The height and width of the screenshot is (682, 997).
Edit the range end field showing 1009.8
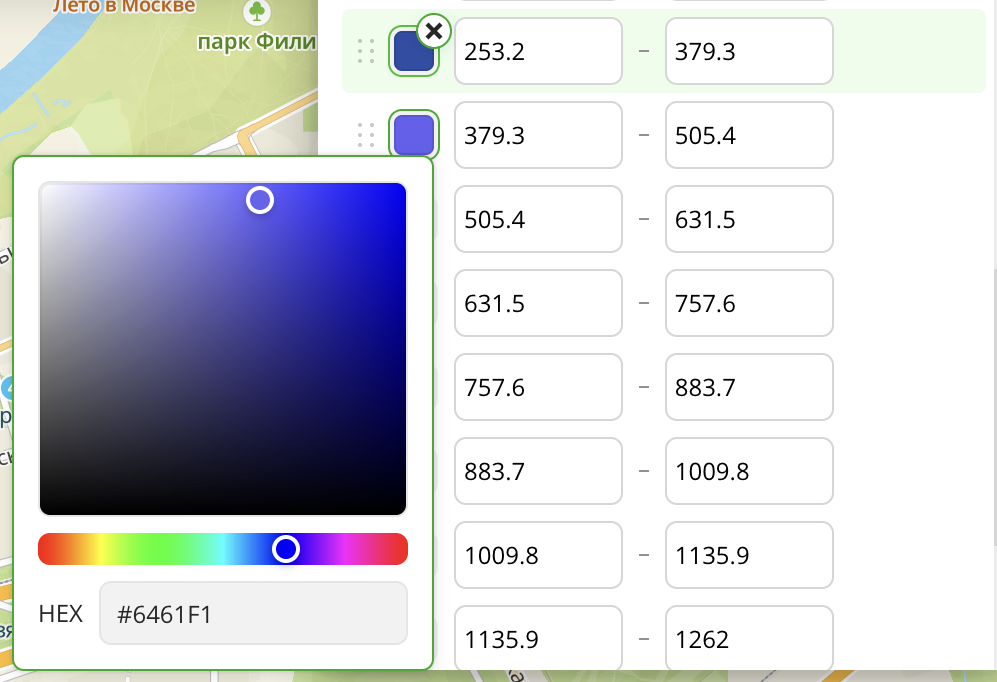(749, 471)
